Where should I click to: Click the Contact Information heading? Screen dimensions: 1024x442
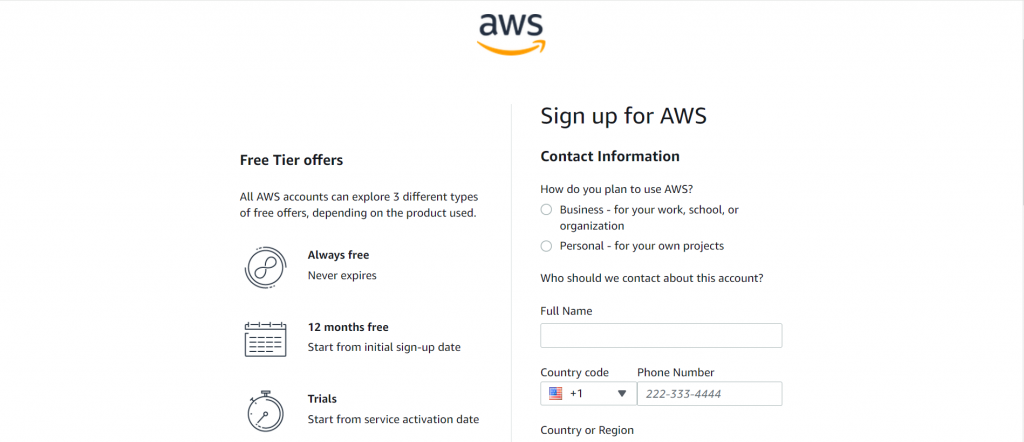tap(609, 157)
